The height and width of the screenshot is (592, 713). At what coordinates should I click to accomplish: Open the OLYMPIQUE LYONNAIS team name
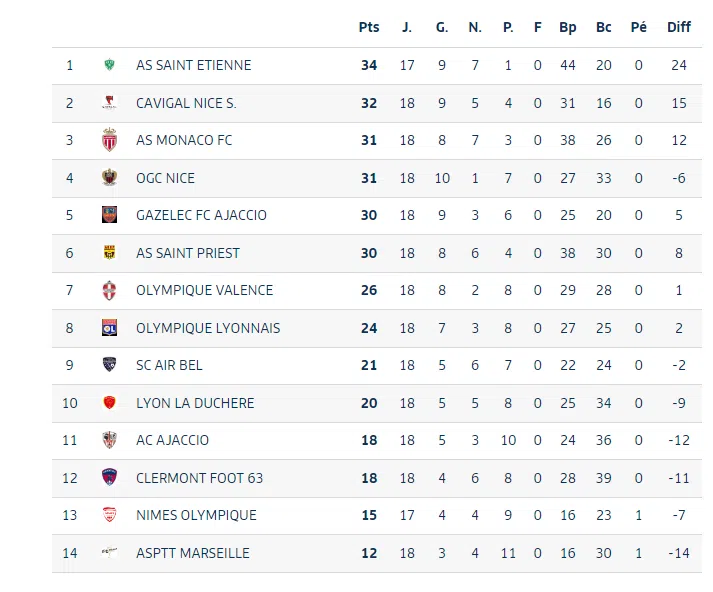[208, 328]
